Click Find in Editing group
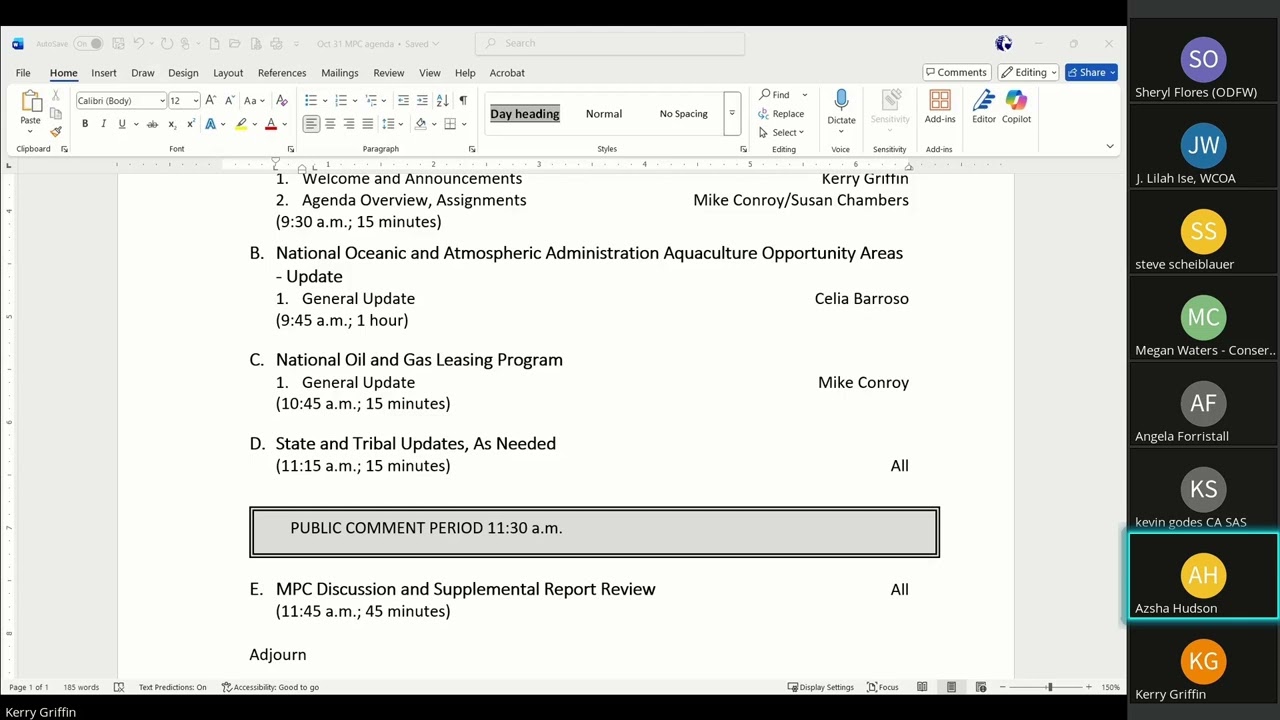Image resolution: width=1280 pixels, height=720 pixels. click(x=775, y=95)
